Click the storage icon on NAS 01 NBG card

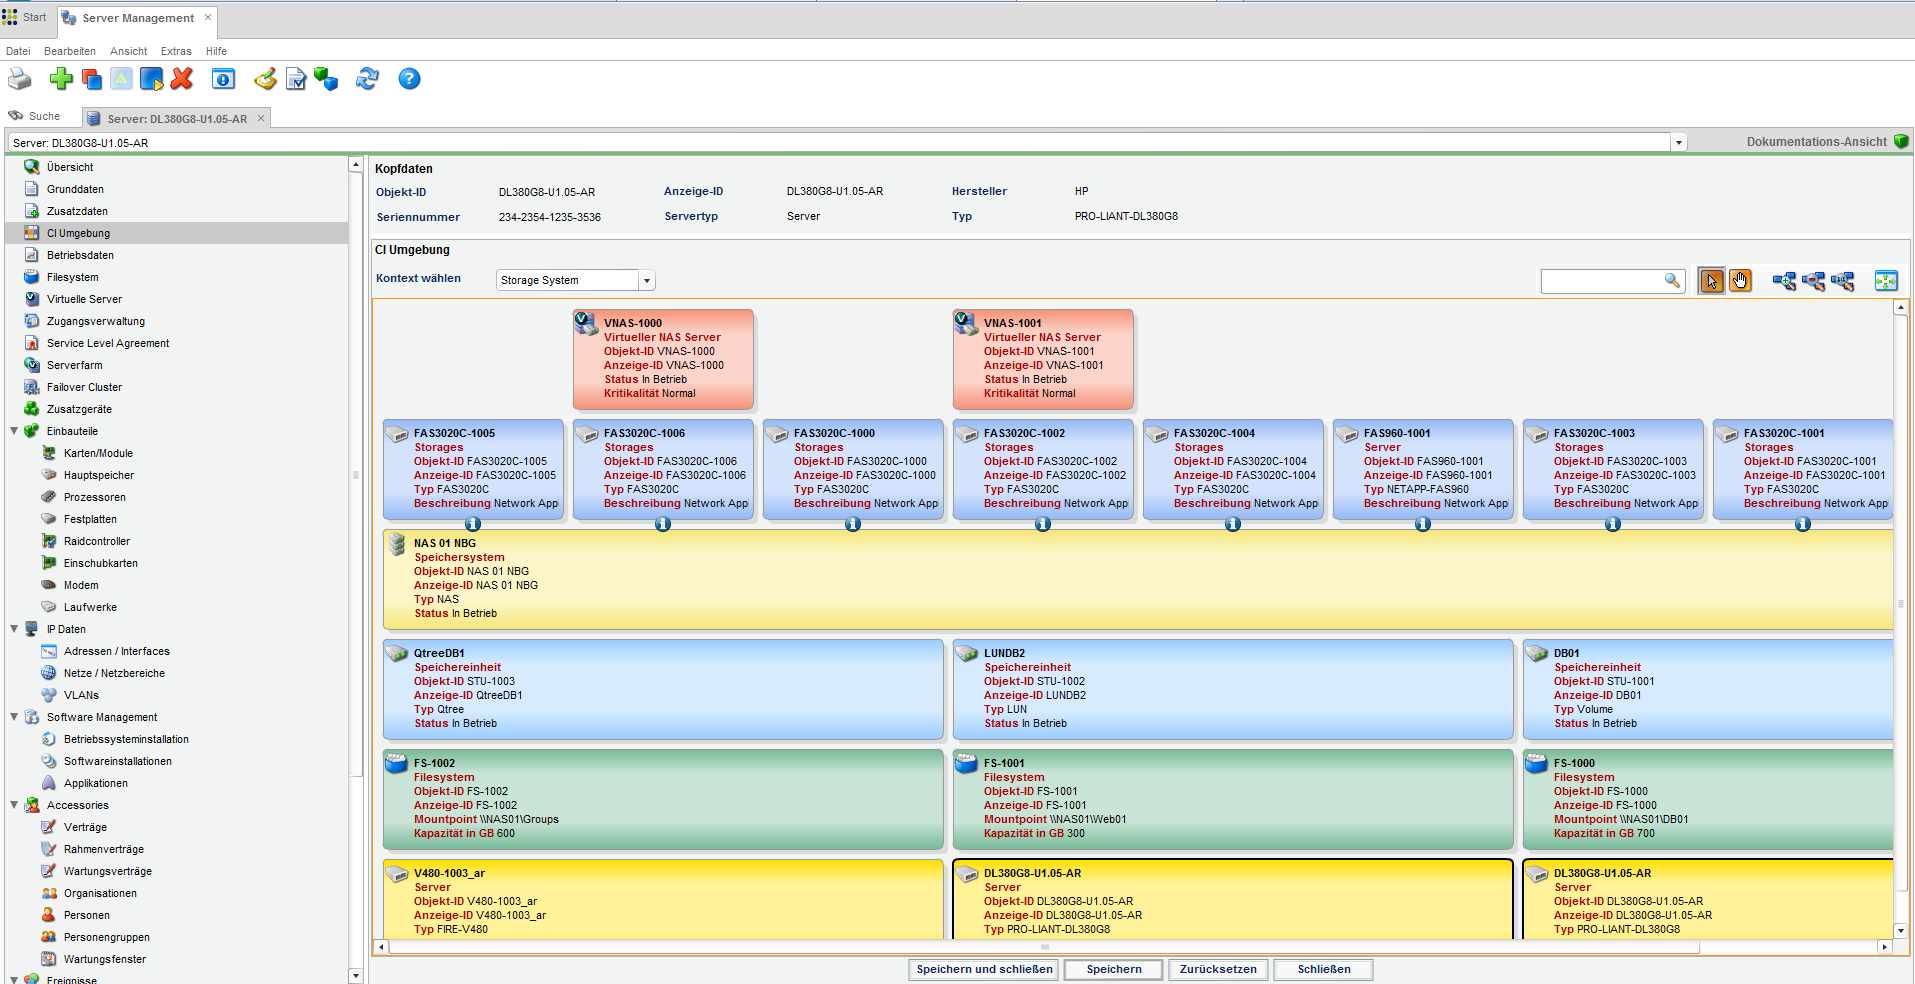(397, 545)
